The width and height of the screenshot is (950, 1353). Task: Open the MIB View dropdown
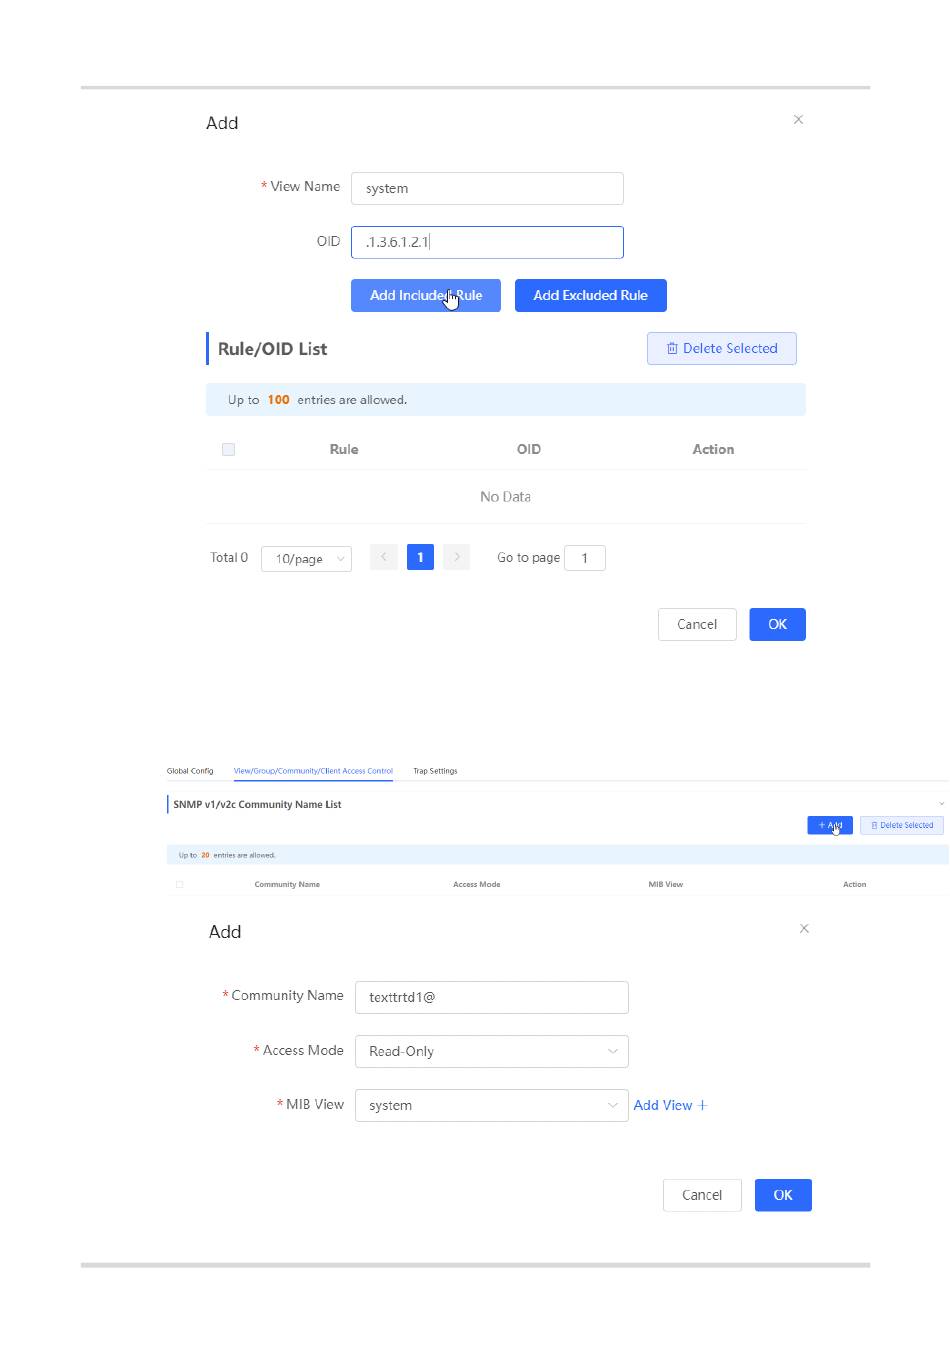(492, 1105)
